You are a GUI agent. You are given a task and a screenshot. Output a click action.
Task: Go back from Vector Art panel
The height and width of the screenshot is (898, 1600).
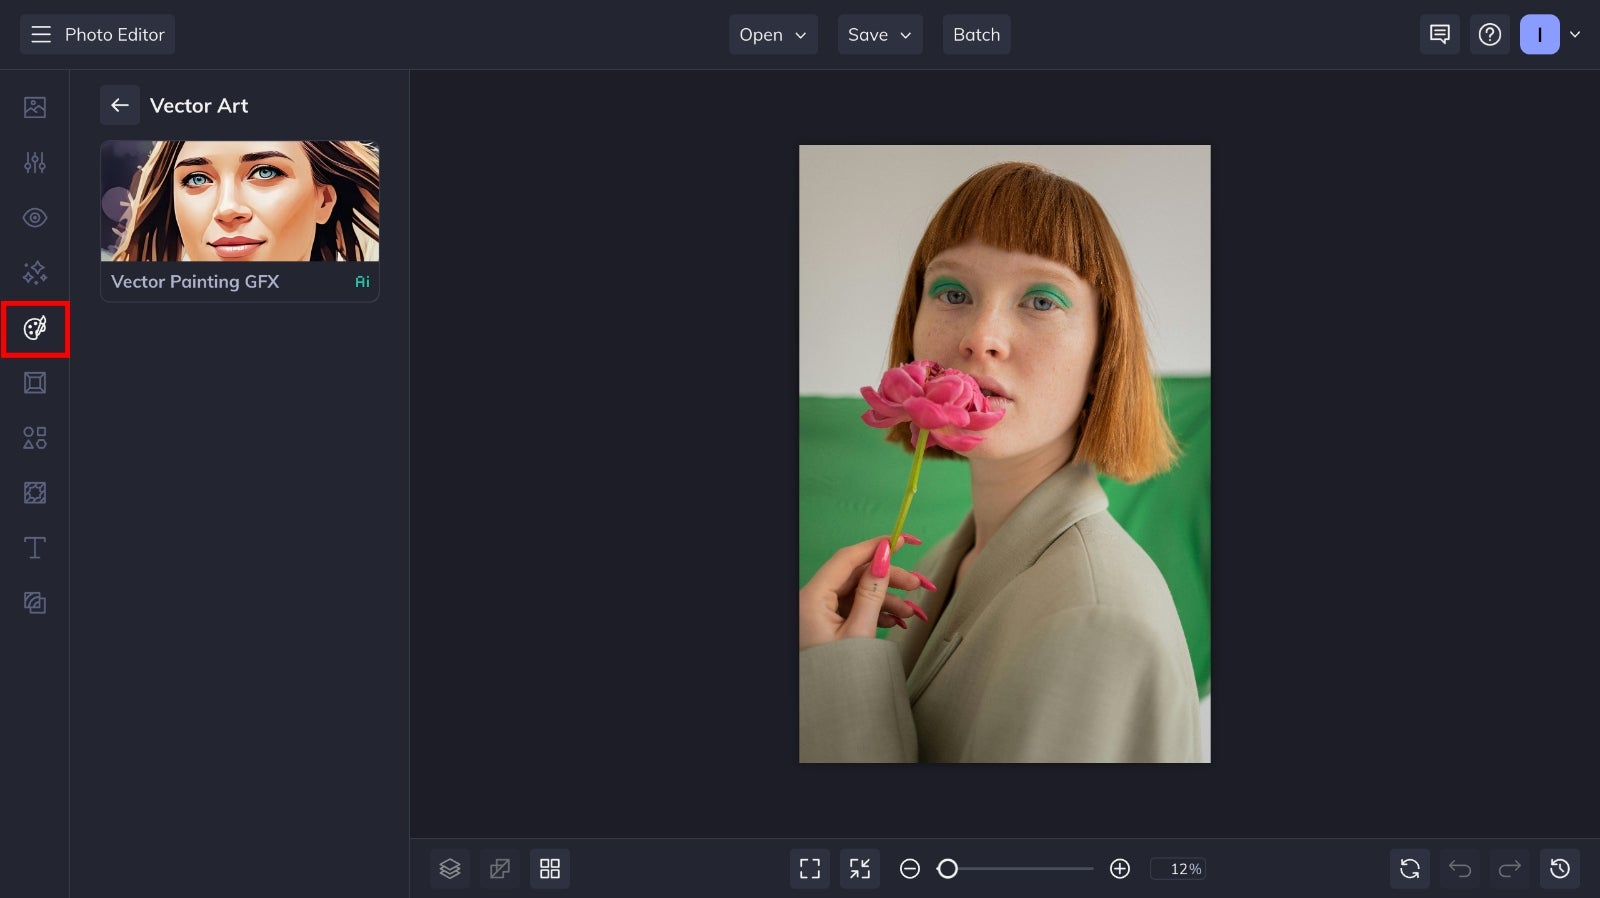pyautogui.click(x=120, y=105)
